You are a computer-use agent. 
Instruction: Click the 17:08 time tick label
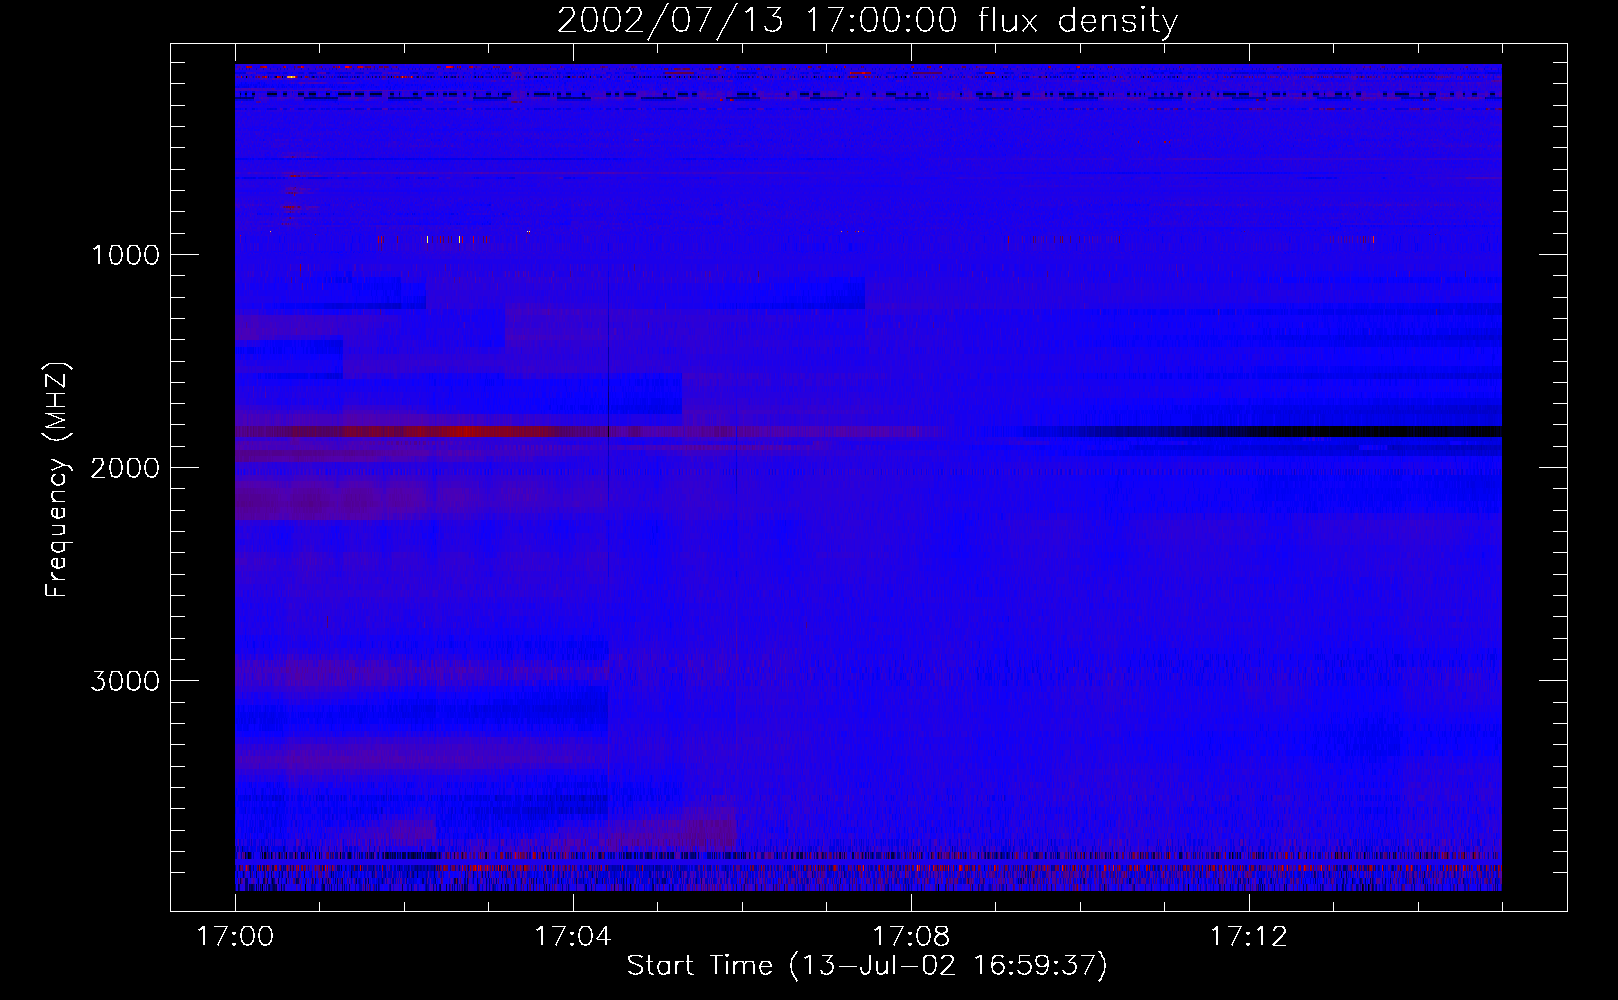pos(911,937)
